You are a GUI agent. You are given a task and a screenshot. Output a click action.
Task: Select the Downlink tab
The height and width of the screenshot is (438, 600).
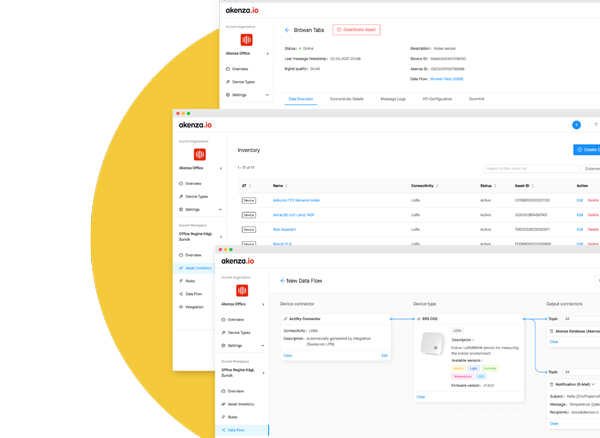click(x=476, y=99)
